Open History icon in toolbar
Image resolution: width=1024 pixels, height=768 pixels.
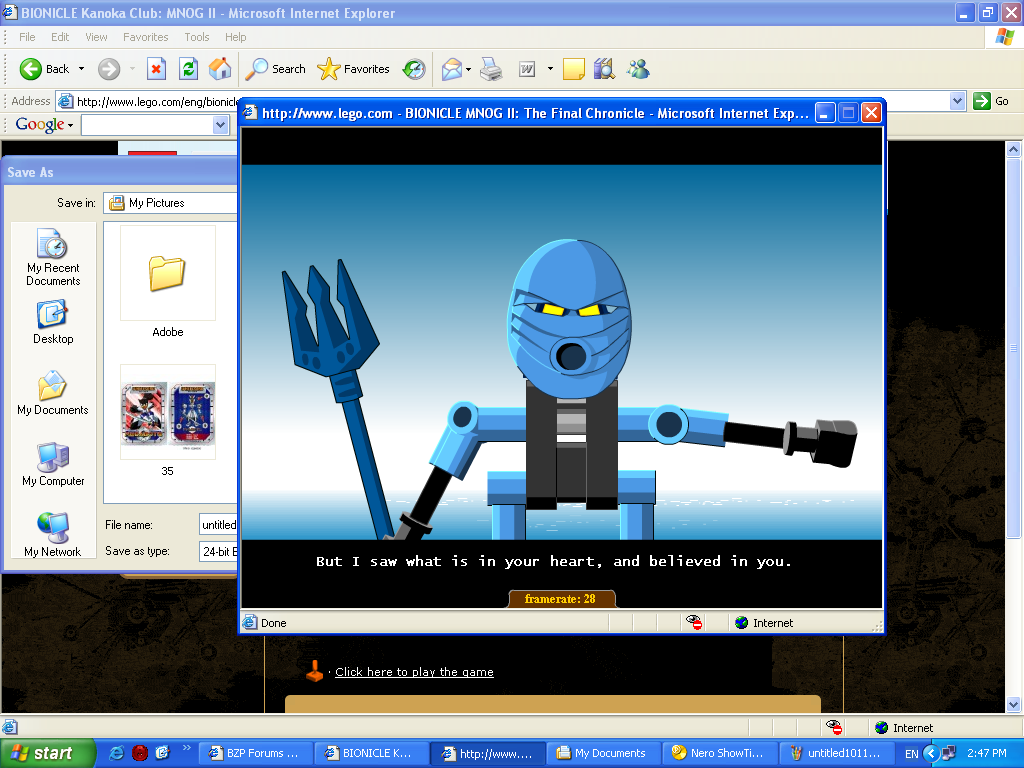414,69
